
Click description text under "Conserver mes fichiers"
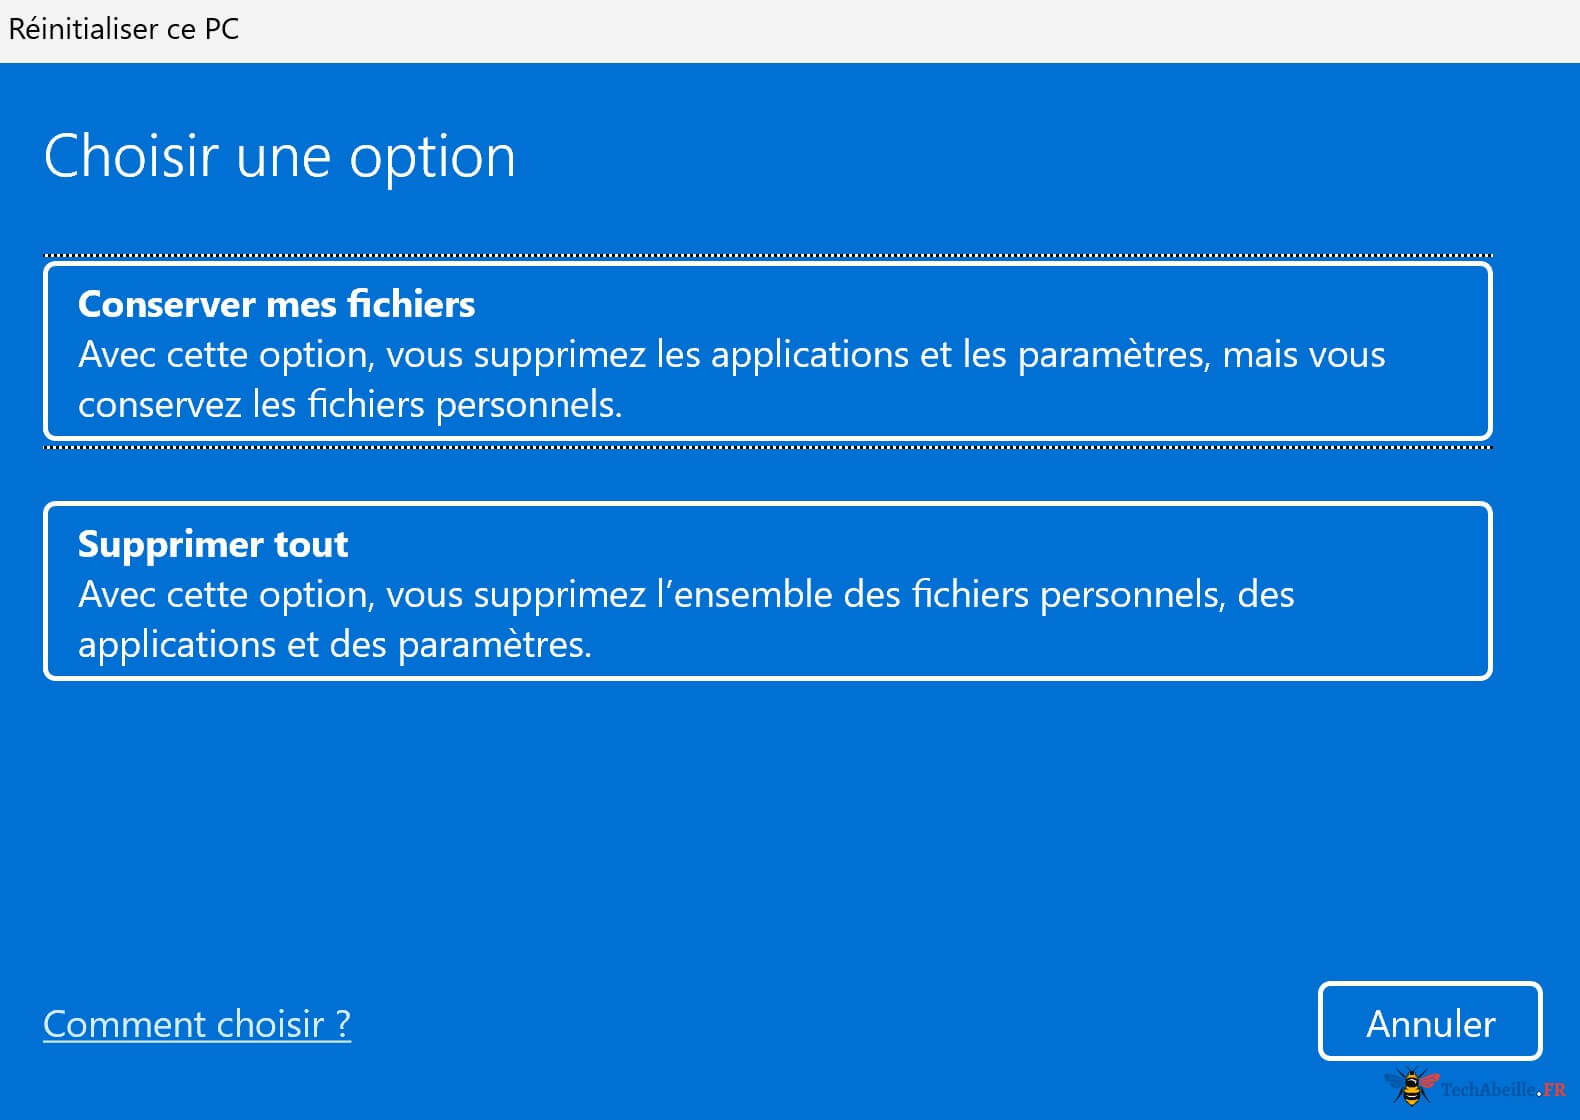(x=731, y=355)
